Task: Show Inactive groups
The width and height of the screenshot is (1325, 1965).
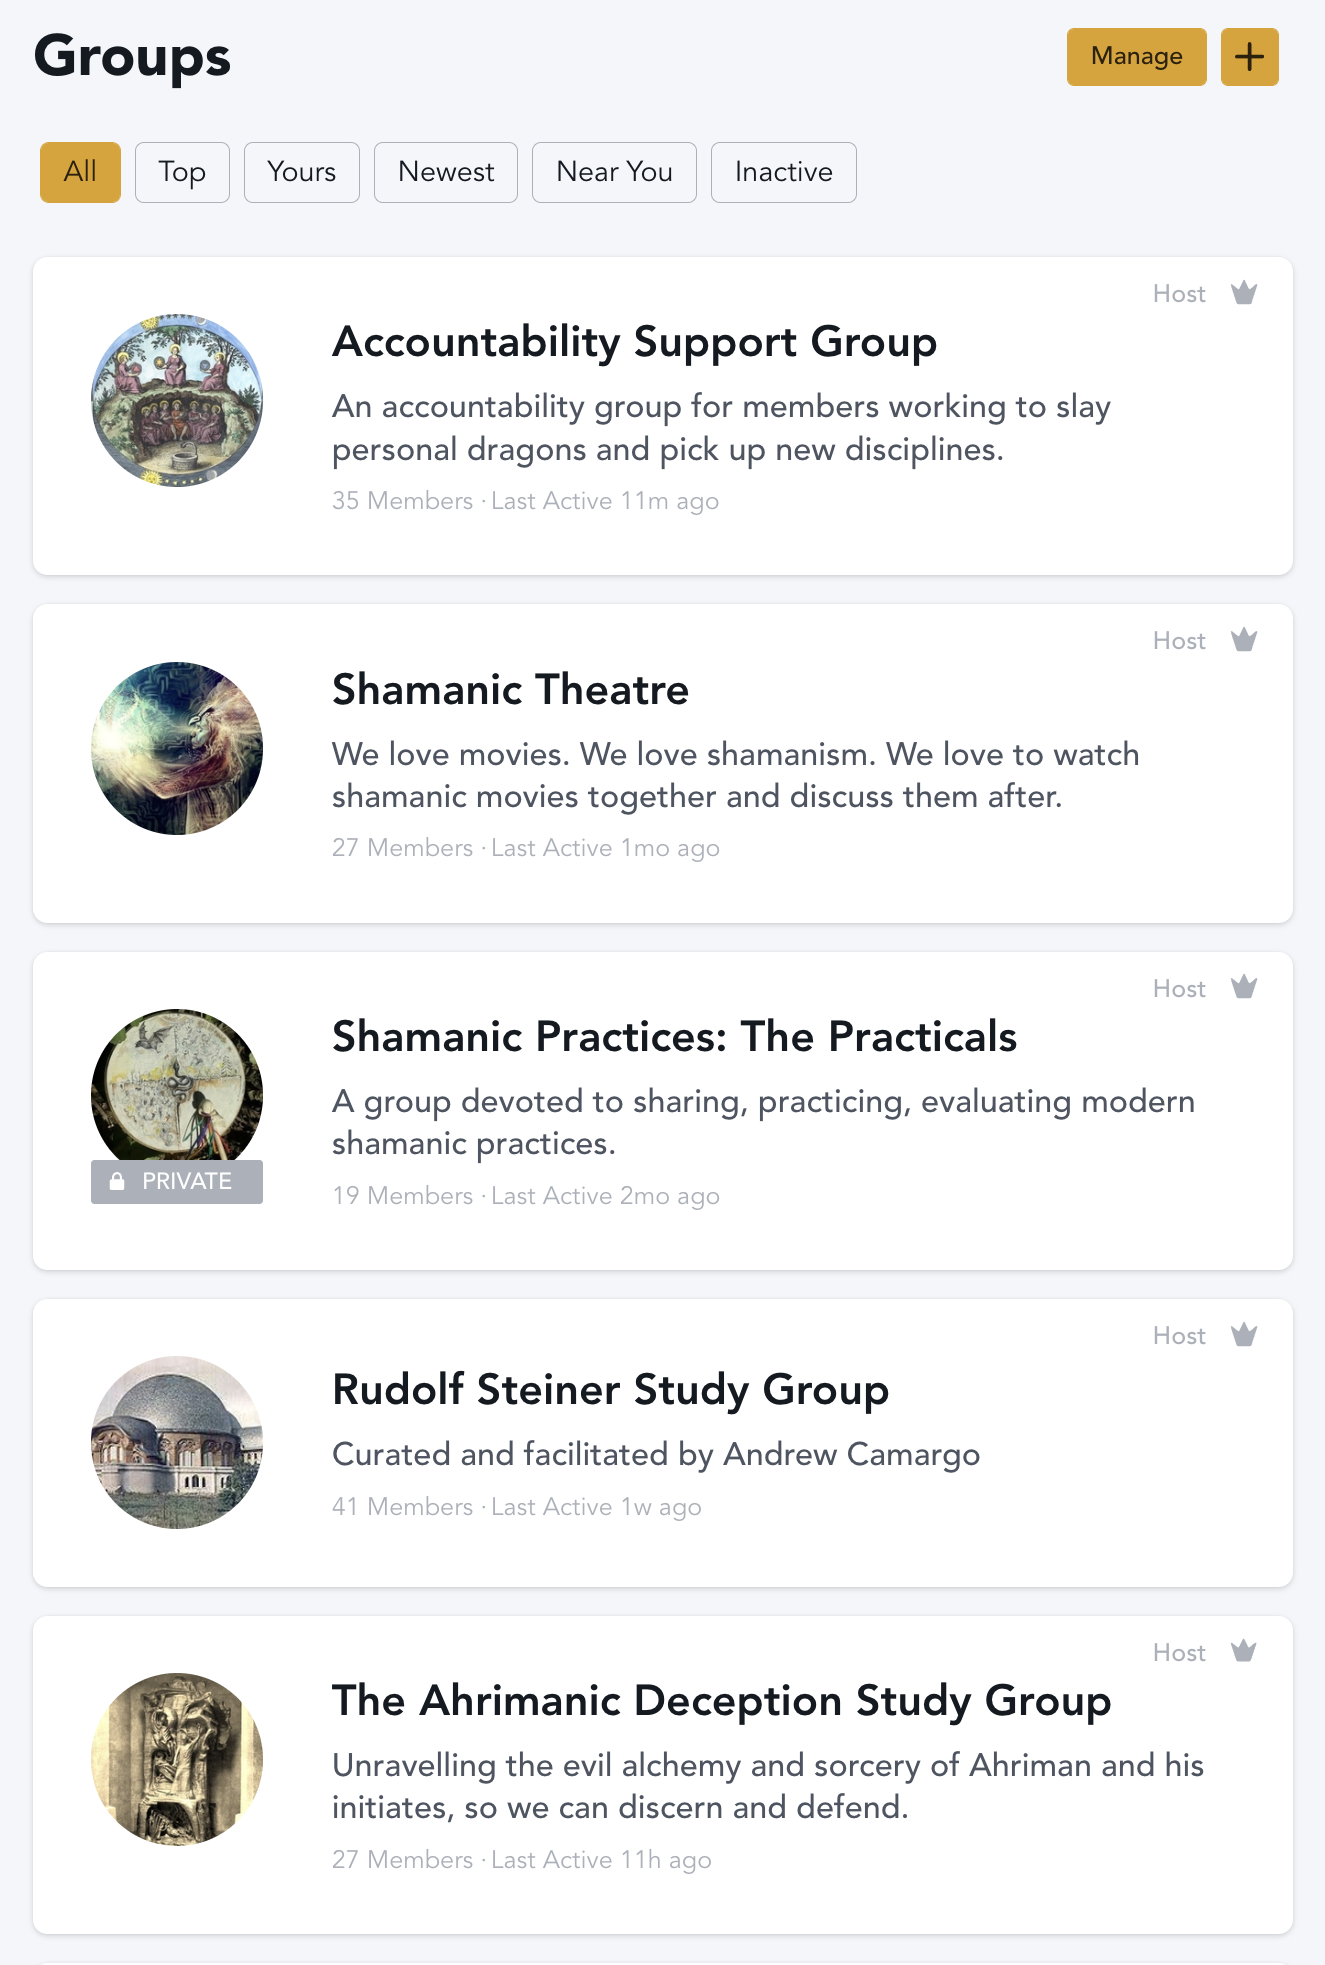Action: (783, 172)
